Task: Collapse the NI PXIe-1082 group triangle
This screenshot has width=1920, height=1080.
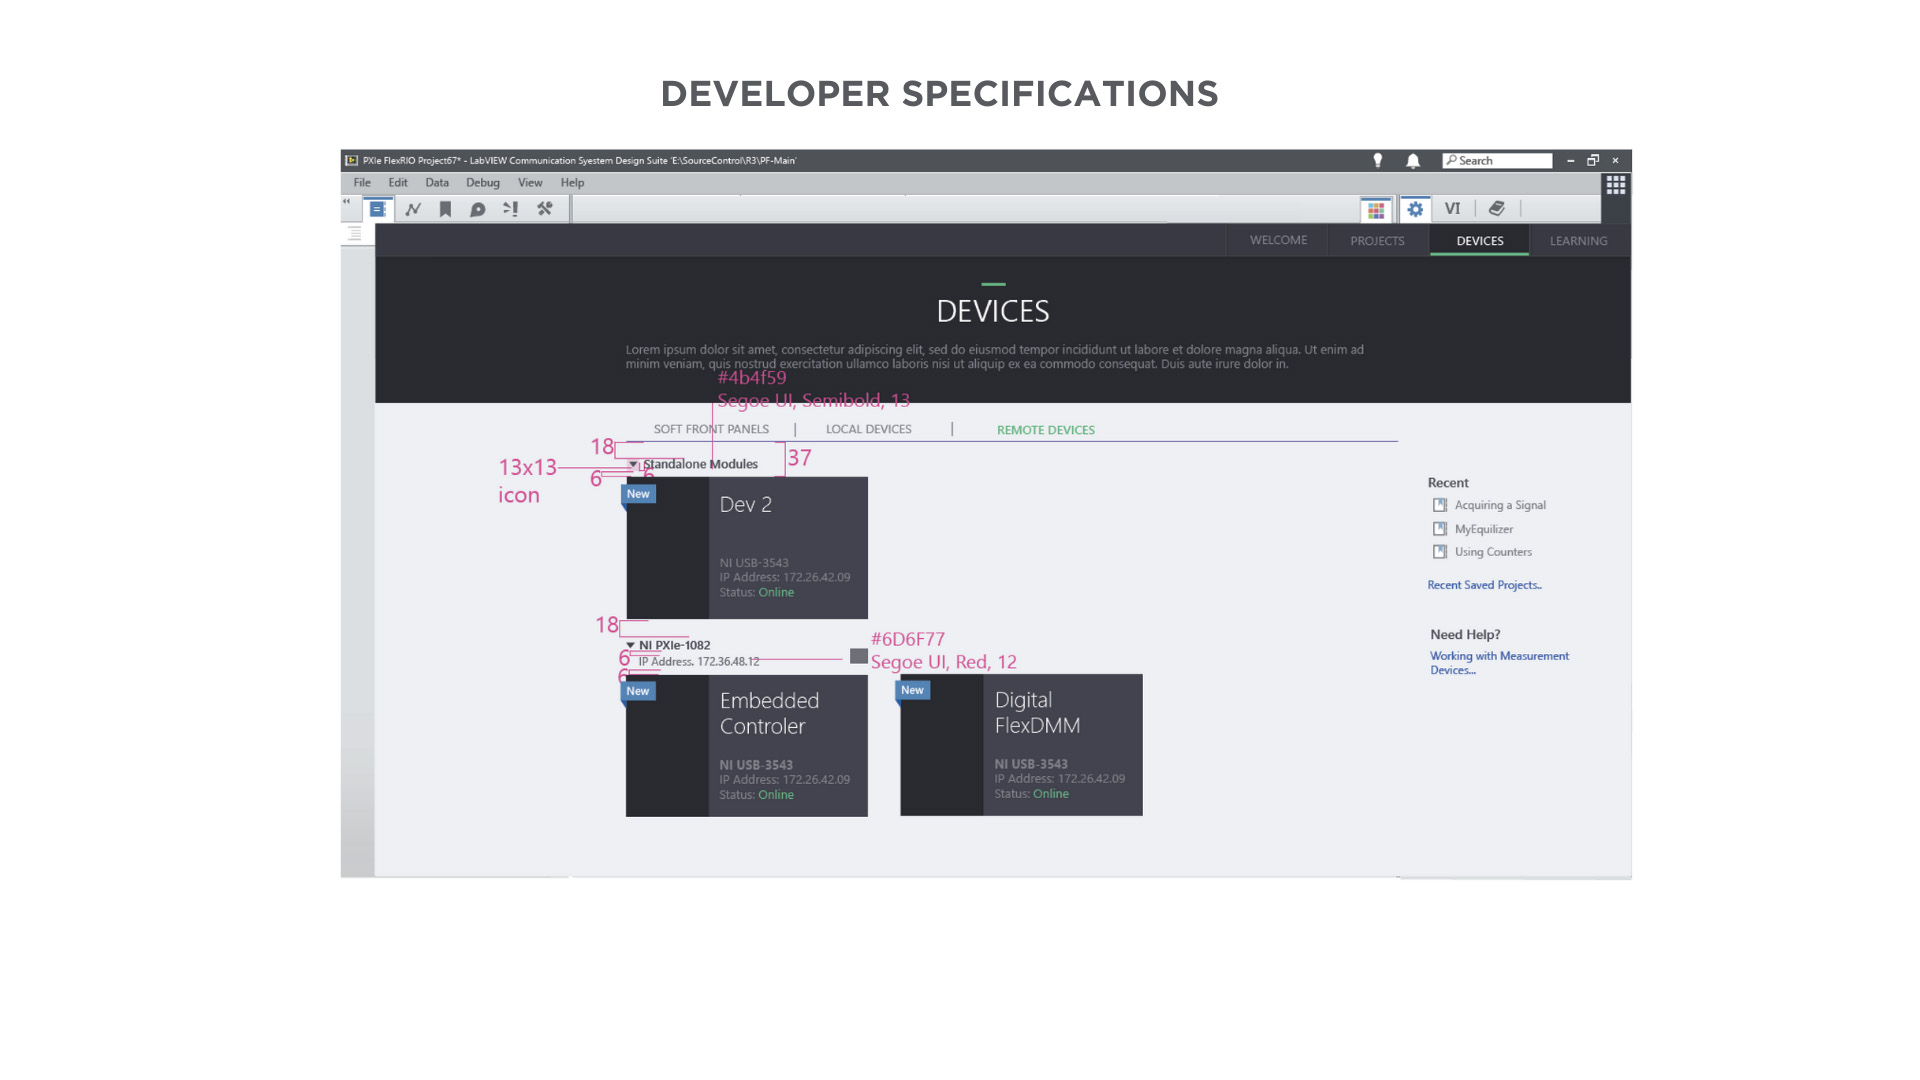Action: click(630, 645)
